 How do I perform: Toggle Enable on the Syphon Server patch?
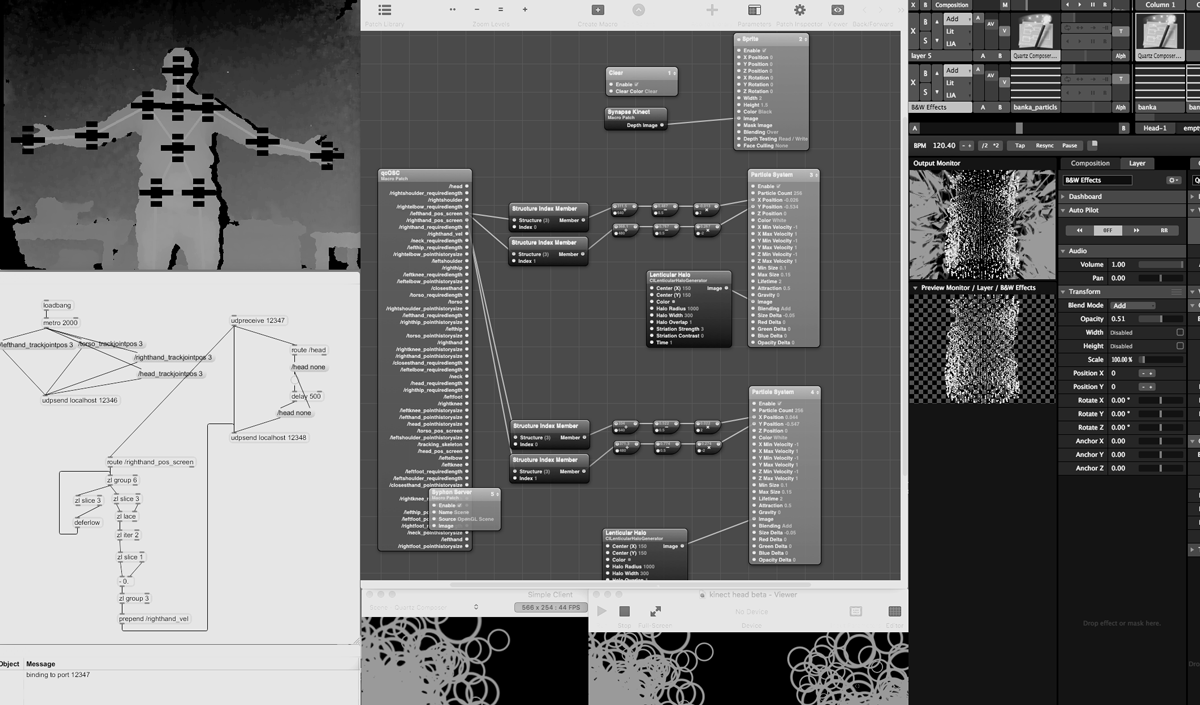(459, 505)
